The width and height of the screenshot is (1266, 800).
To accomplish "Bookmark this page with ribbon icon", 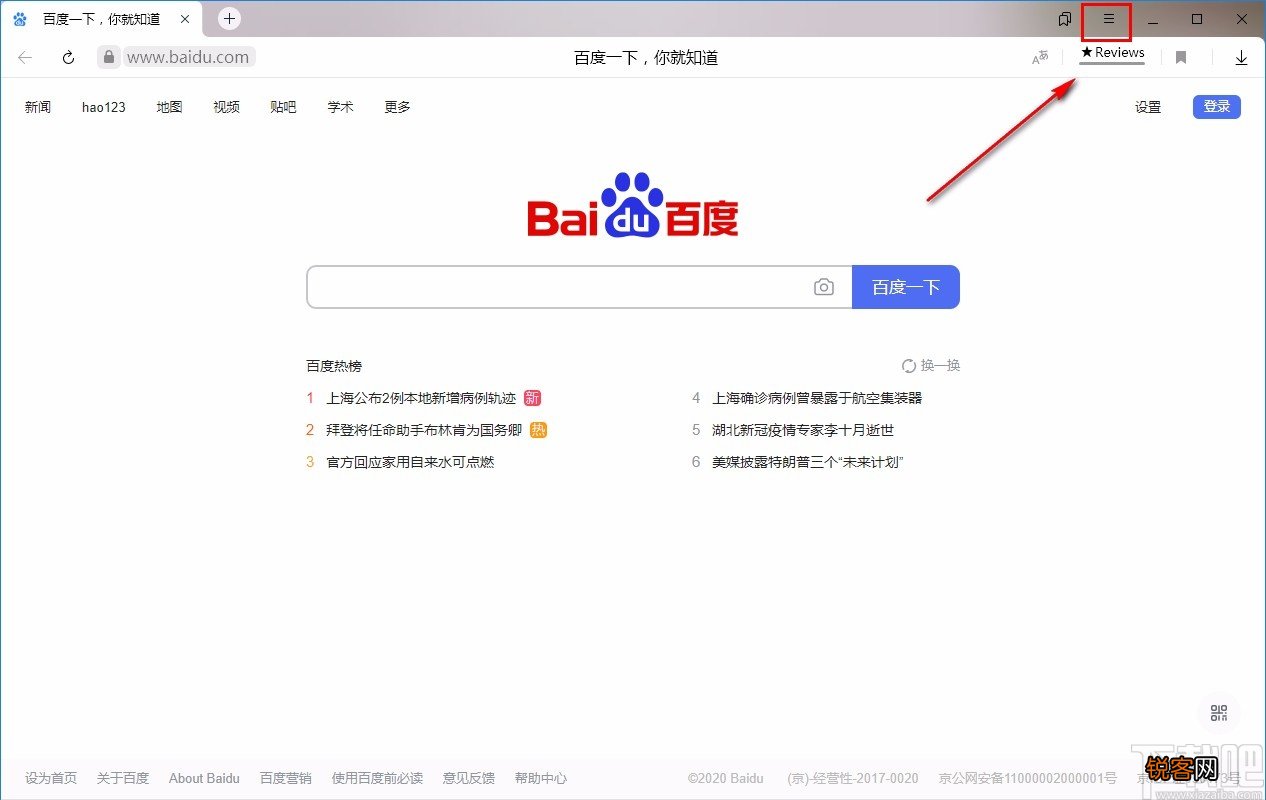I will pos(1181,58).
